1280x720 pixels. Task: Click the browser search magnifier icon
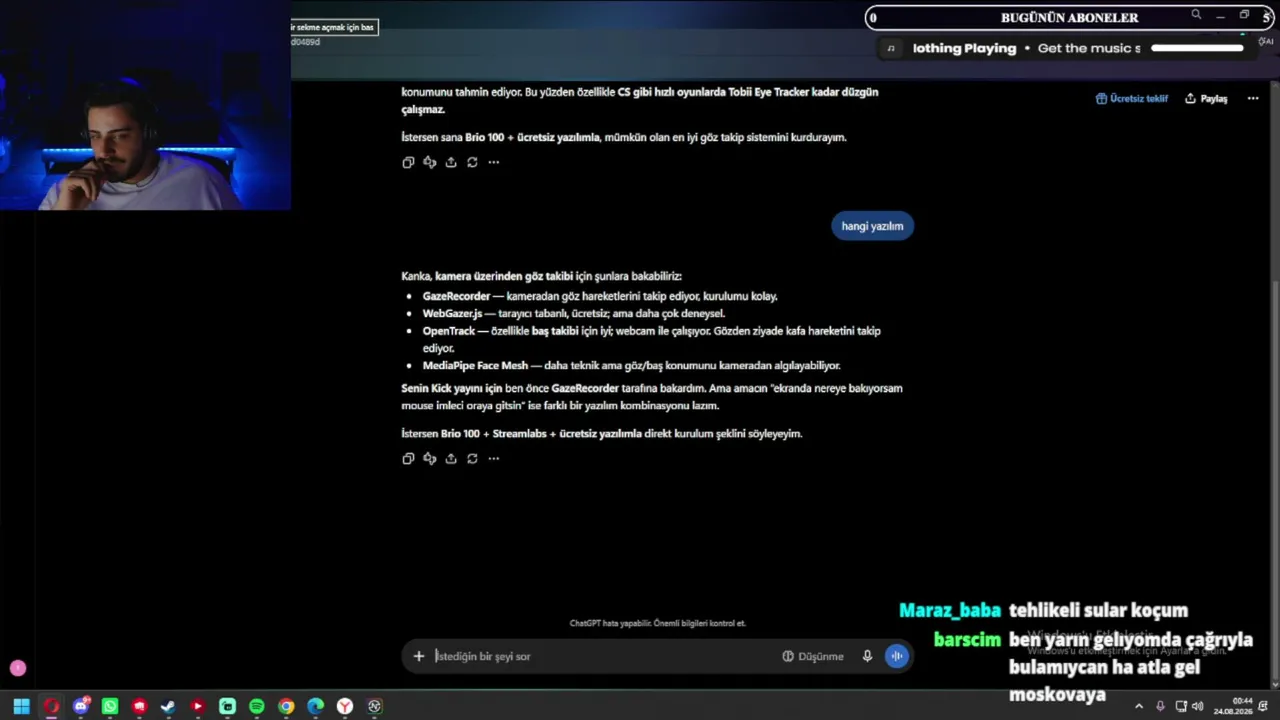tap(1196, 15)
